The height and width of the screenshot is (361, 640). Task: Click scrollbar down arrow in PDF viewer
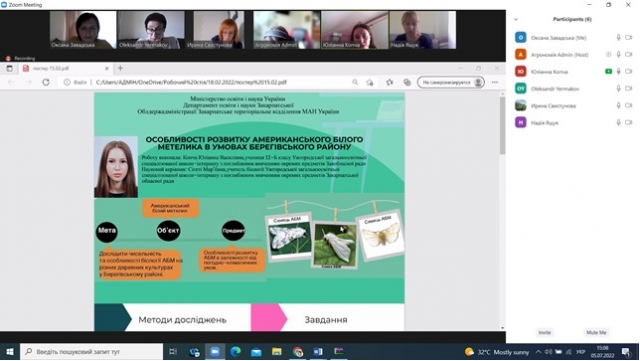click(502, 328)
